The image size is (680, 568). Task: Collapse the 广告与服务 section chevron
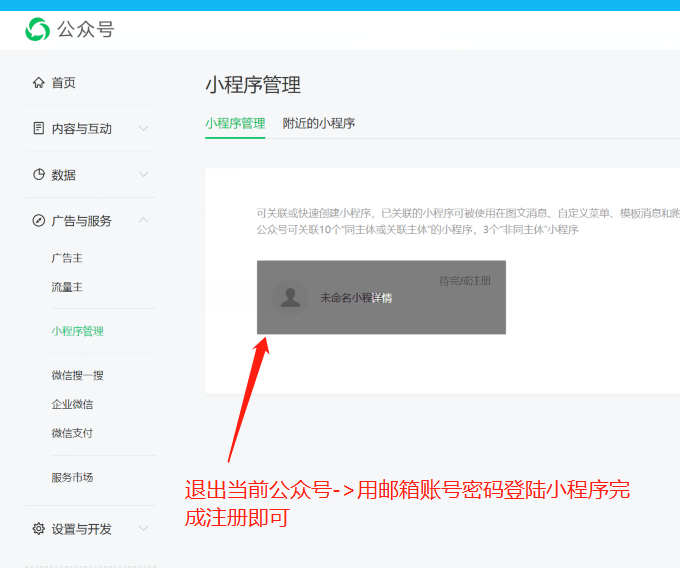pyautogui.click(x=144, y=221)
